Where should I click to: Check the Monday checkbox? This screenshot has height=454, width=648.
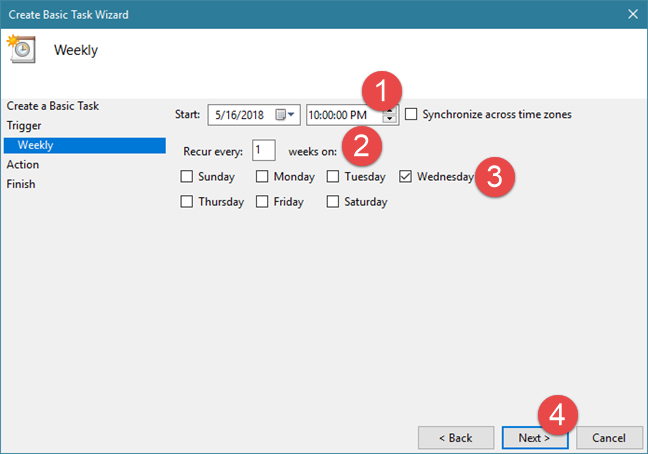tap(262, 177)
